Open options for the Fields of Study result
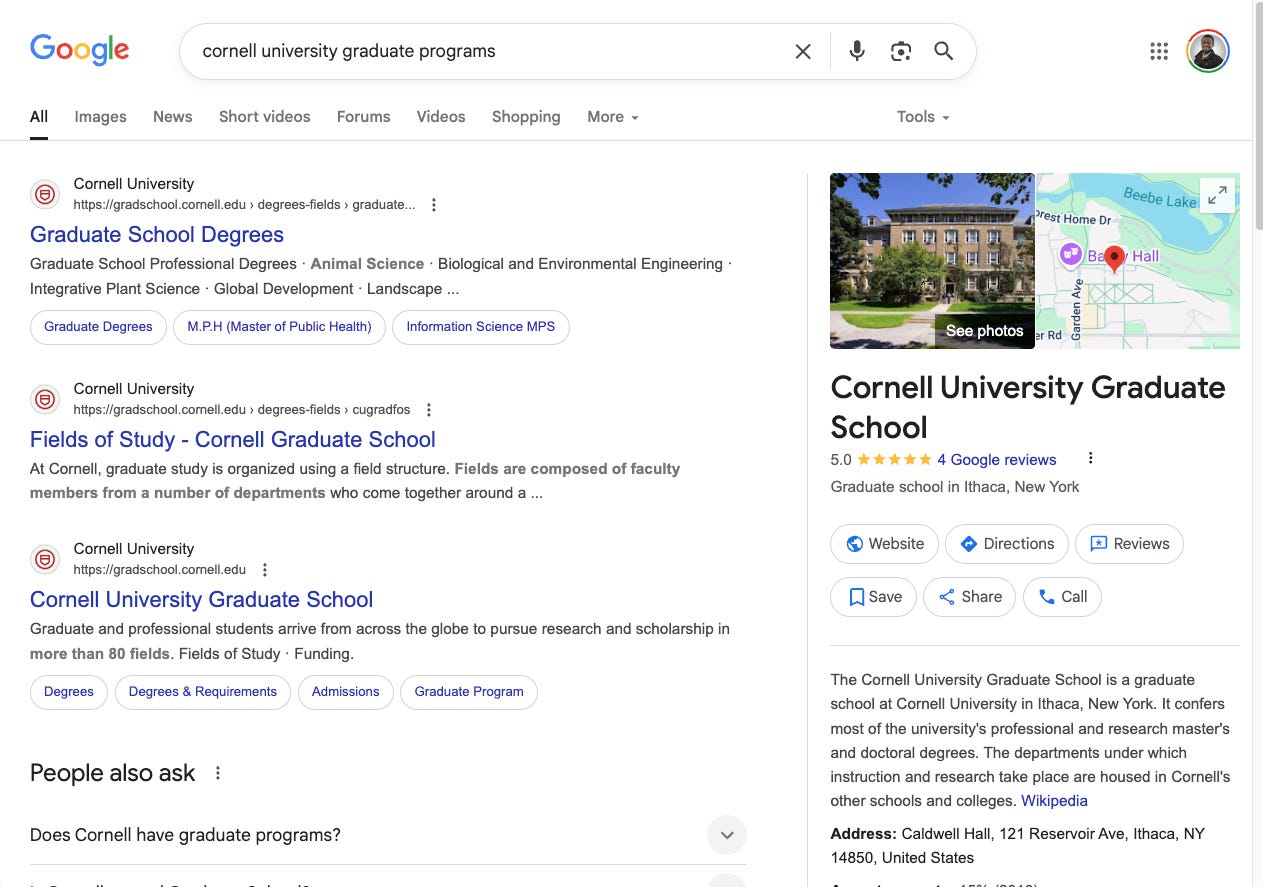This screenshot has width=1263, height=887. (x=429, y=410)
